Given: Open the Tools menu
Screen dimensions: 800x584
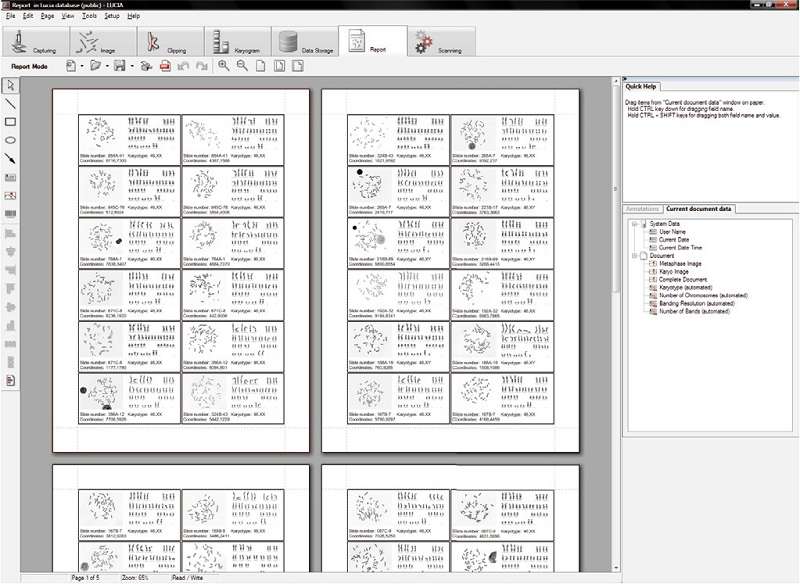Looking at the screenshot, I should coord(89,16).
